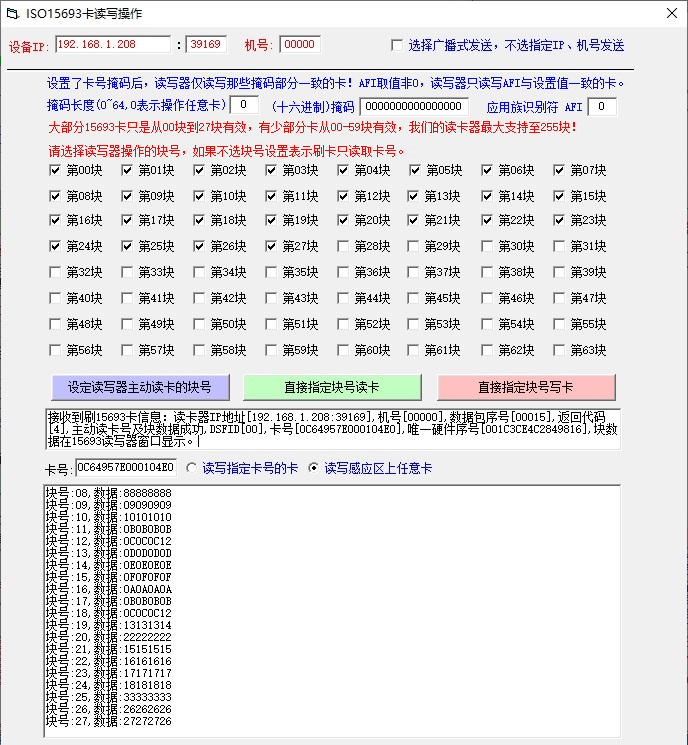Focus the port number field 39169
This screenshot has height=745, width=688.
[x=207, y=44]
